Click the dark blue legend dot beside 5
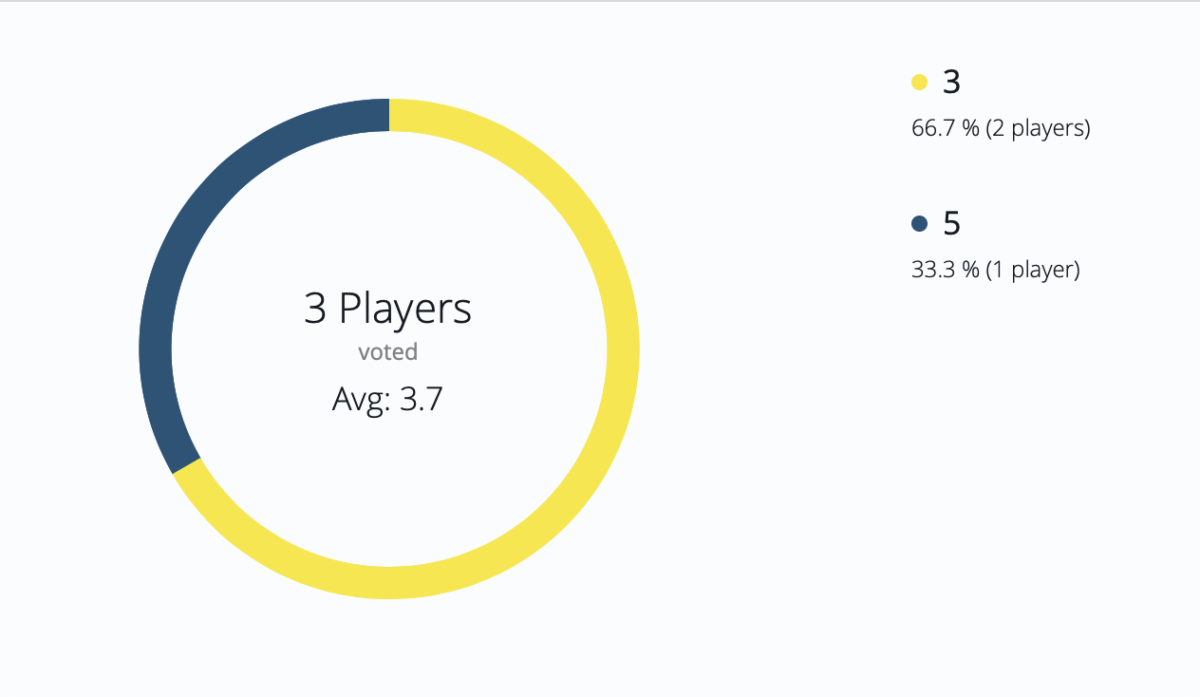1200x697 pixels. click(x=920, y=224)
